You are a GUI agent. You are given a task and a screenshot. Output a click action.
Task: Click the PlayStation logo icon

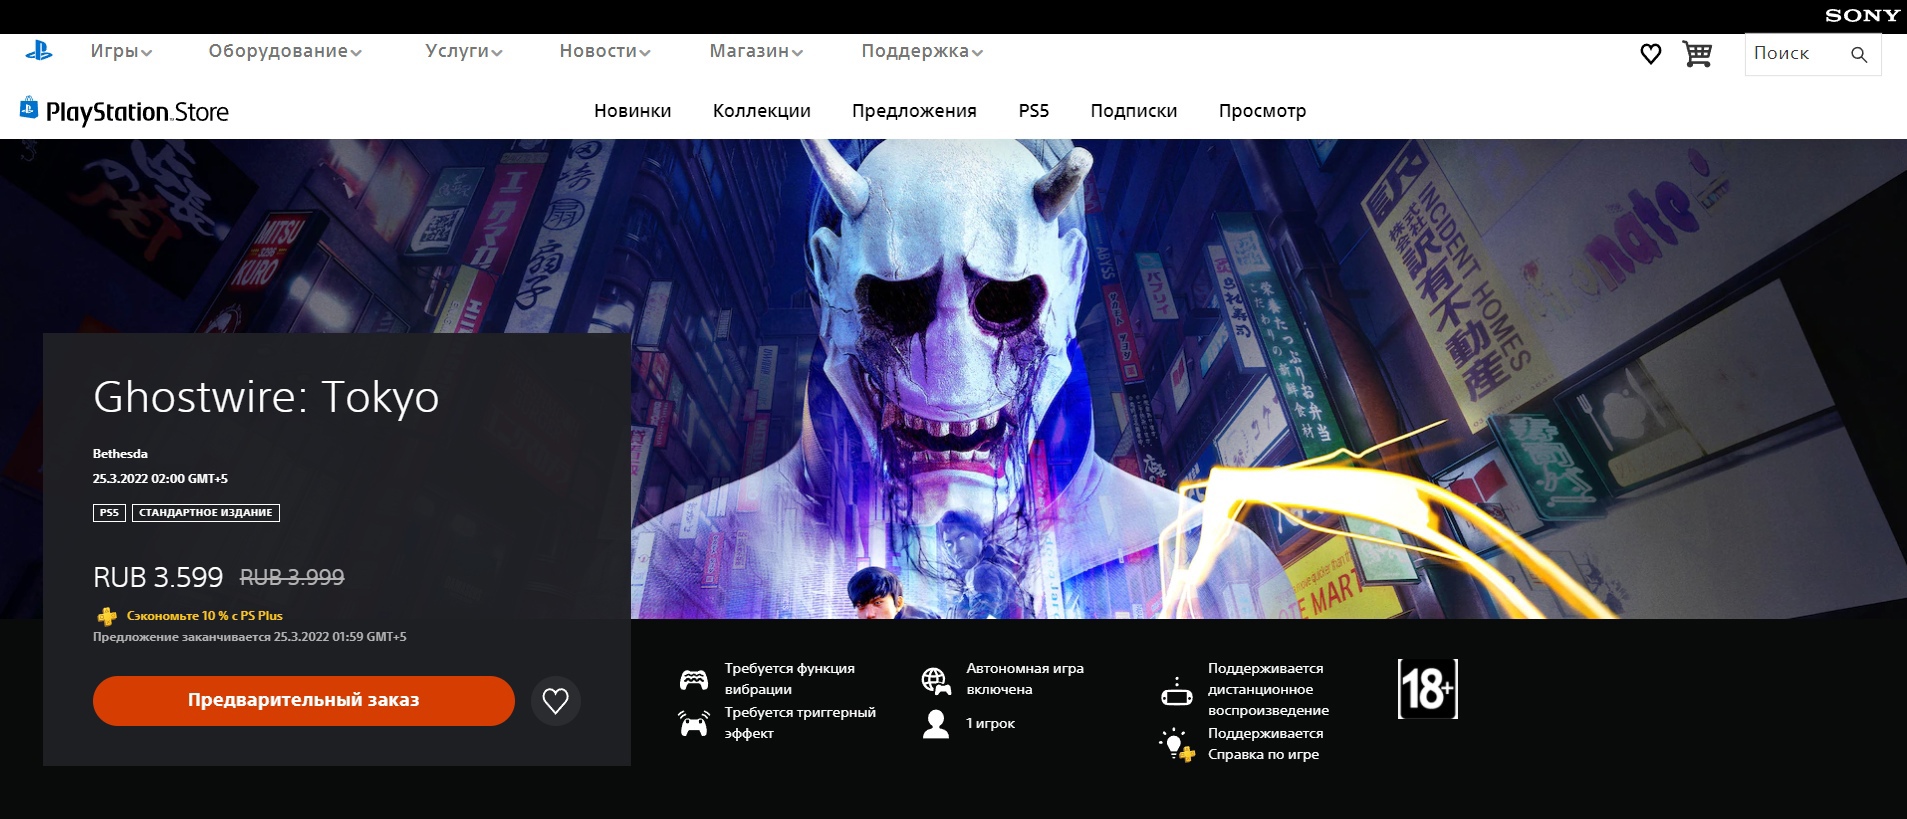[x=39, y=51]
